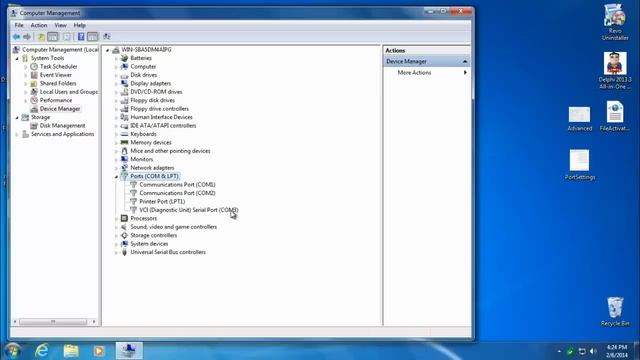Select Task Scheduler in the tree
Image resolution: width=640 pixels, height=360 pixels.
58,67
